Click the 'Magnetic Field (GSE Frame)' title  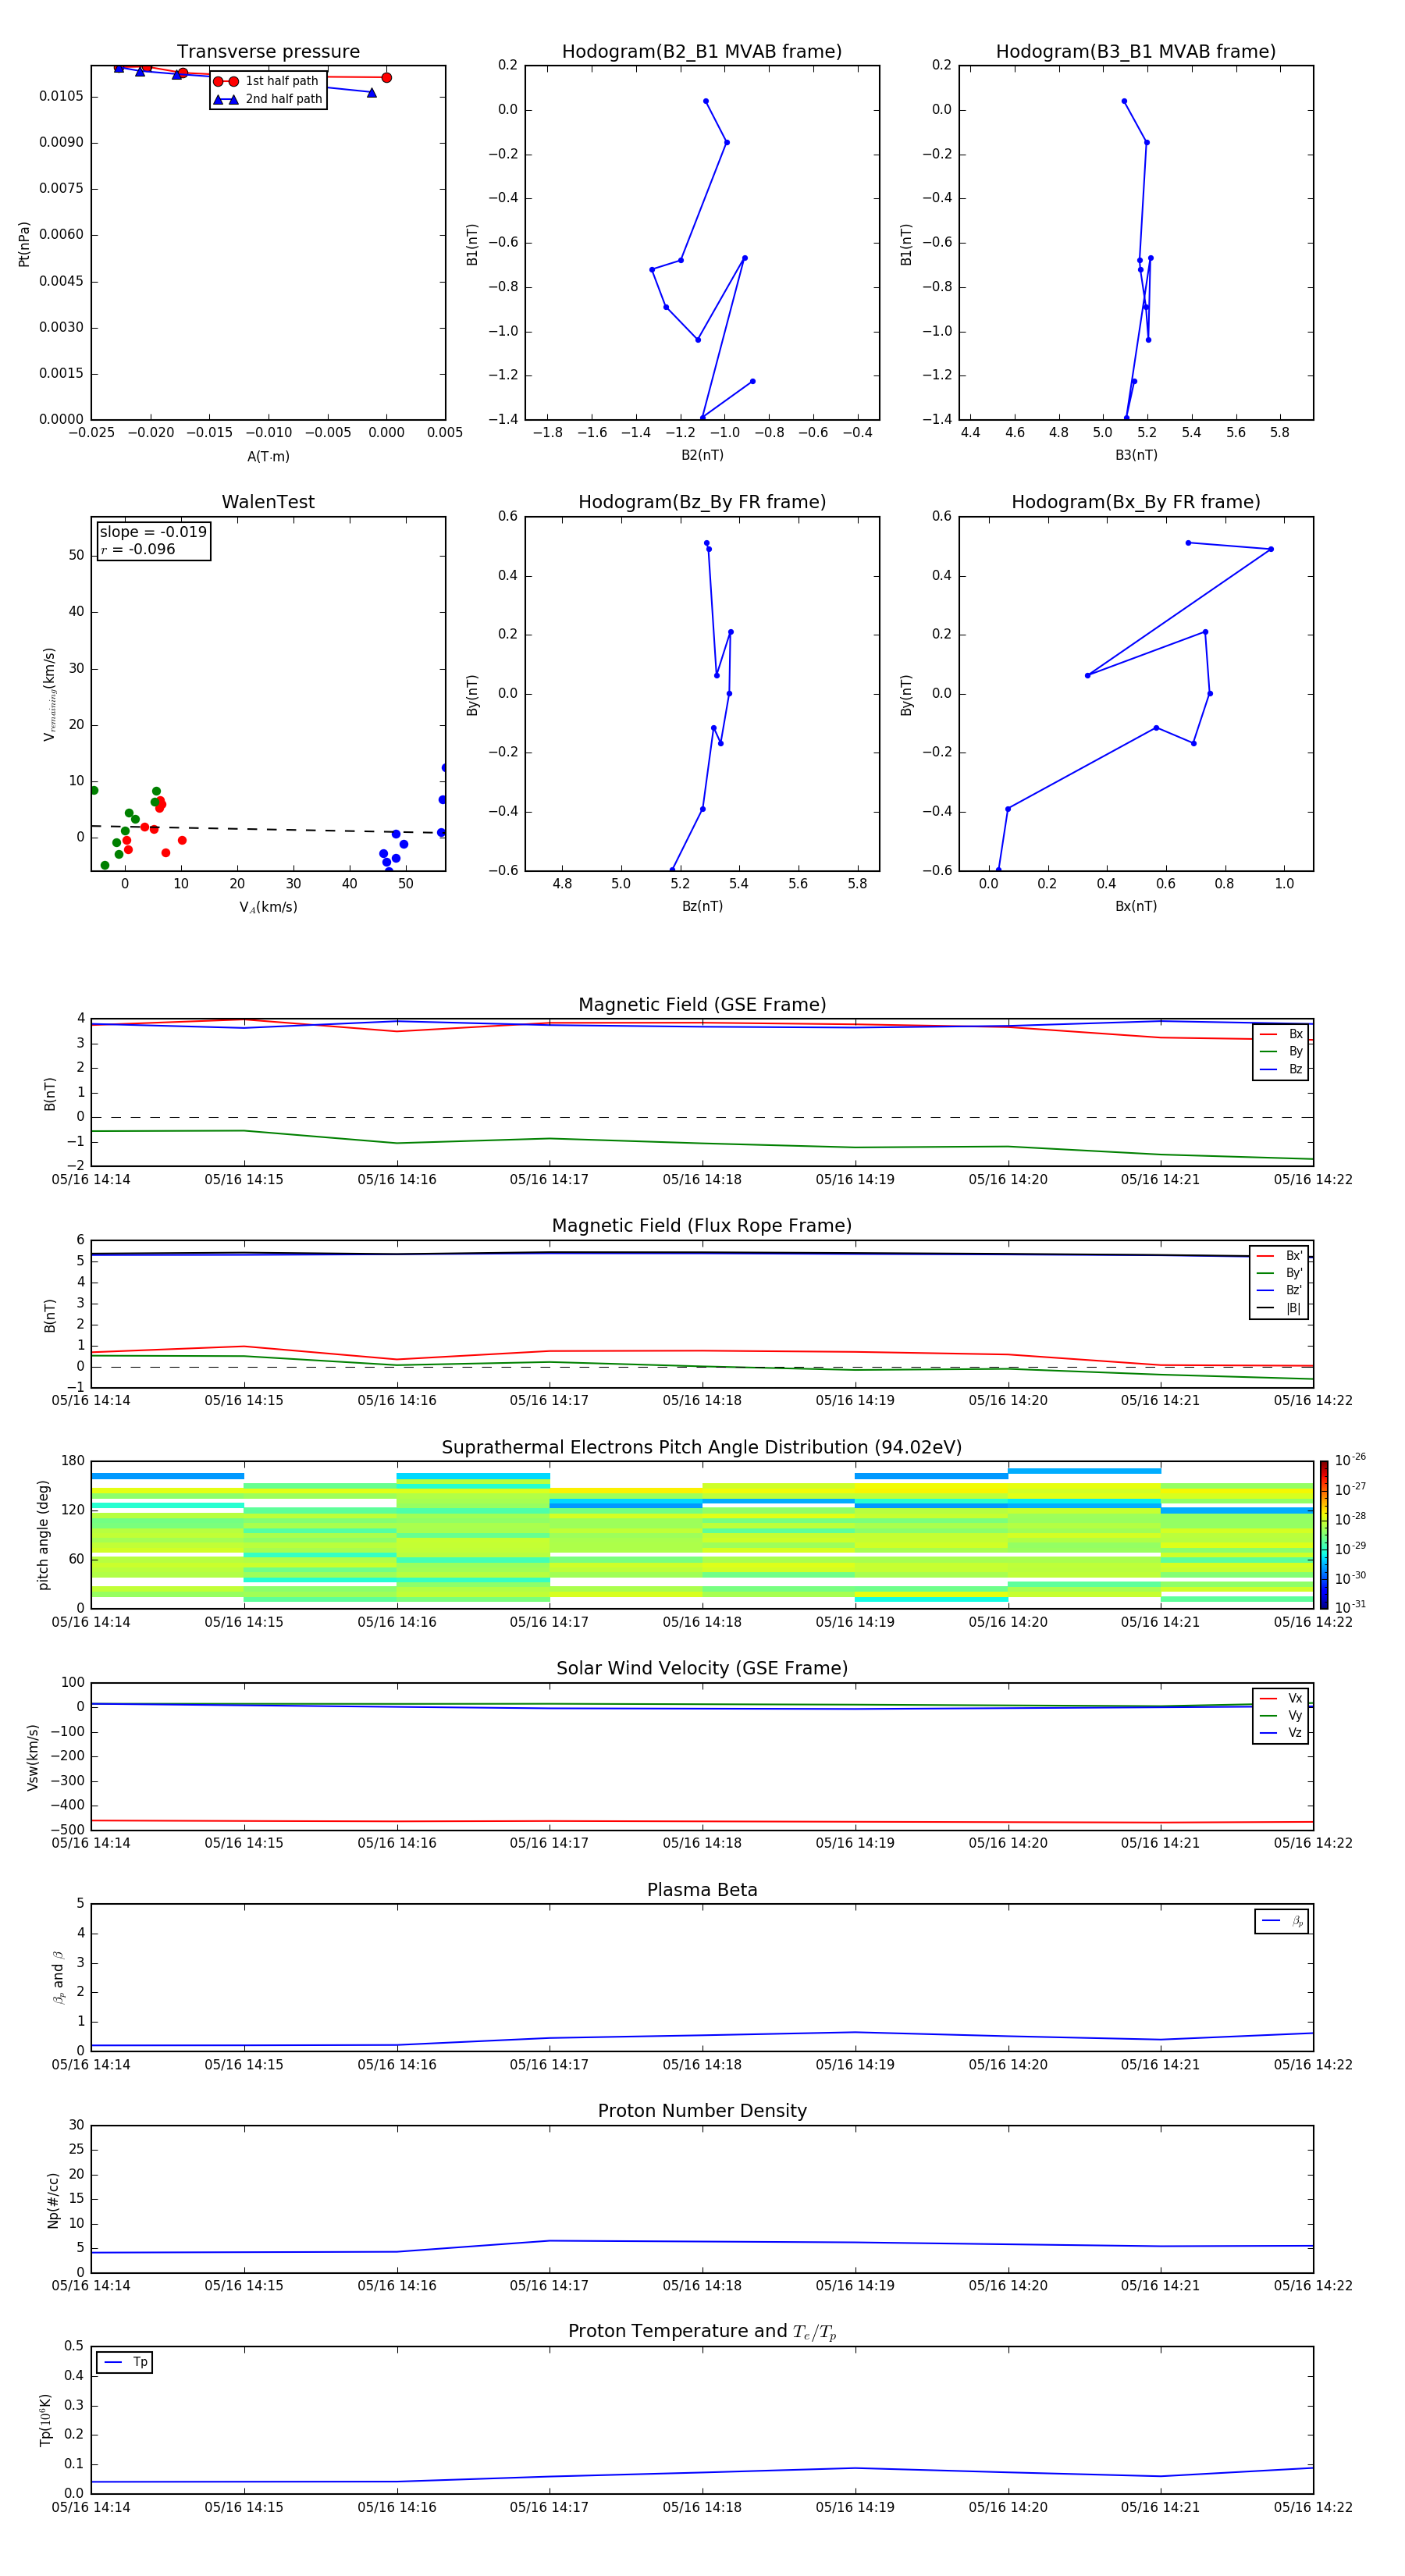point(702,1005)
